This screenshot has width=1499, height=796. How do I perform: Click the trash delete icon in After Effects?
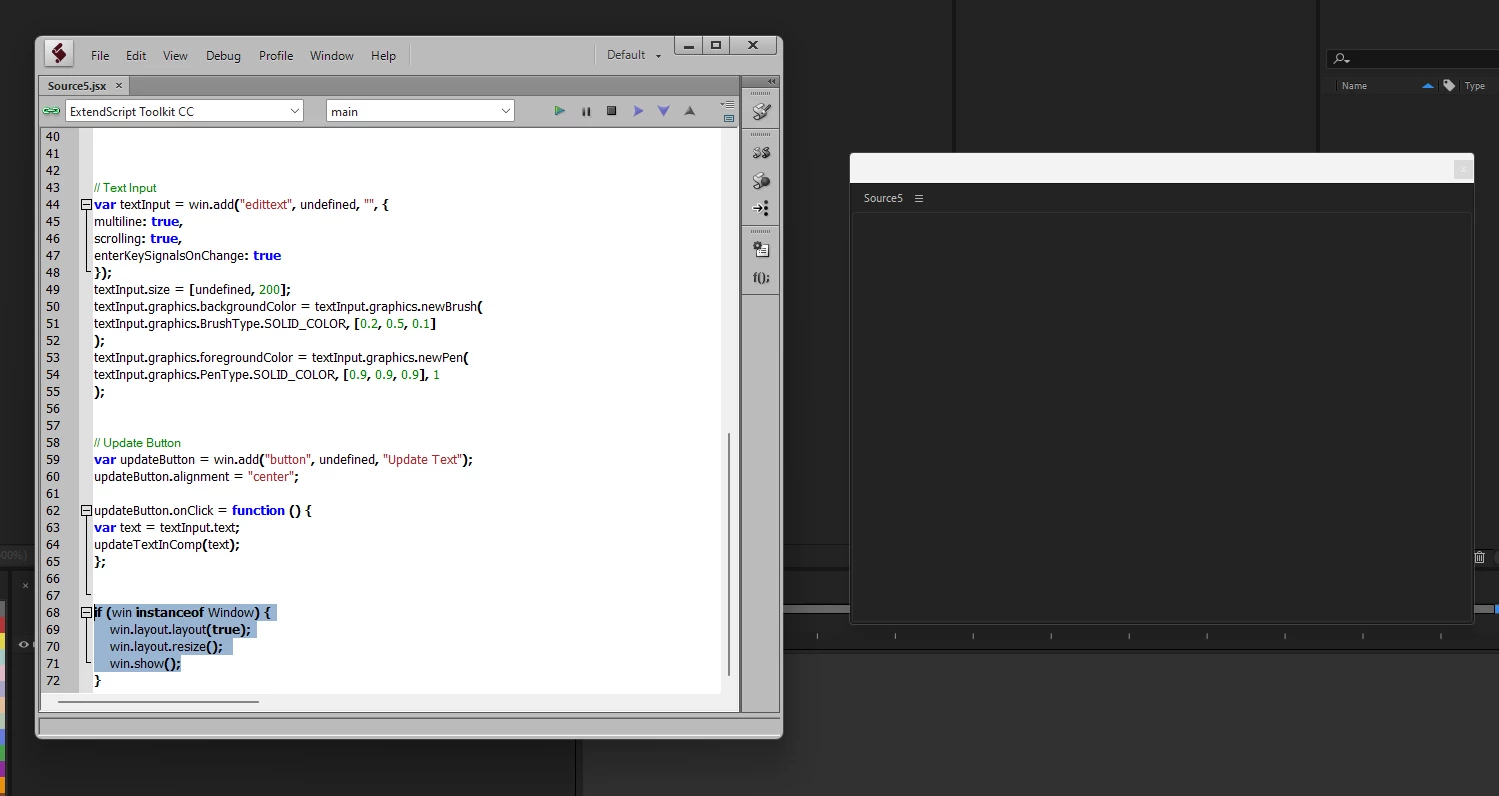1480,557
